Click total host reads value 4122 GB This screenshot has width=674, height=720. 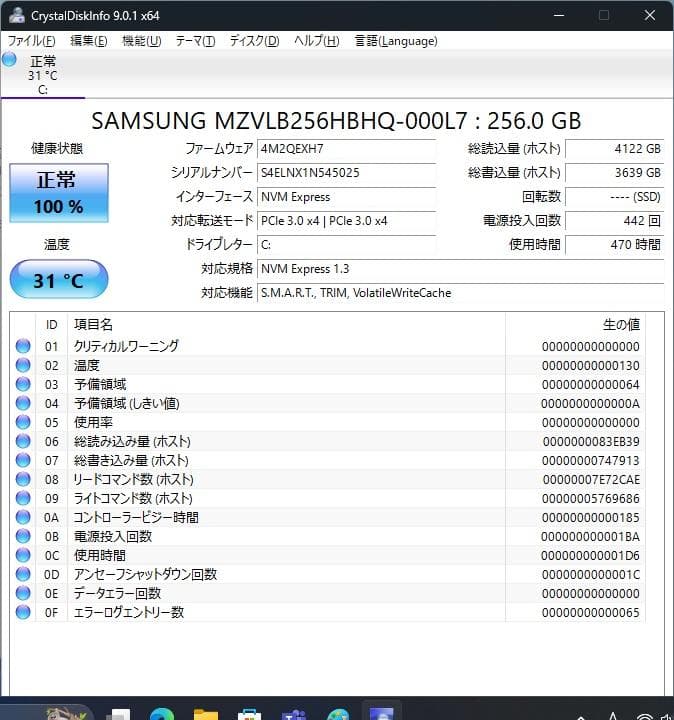point(615,149)
